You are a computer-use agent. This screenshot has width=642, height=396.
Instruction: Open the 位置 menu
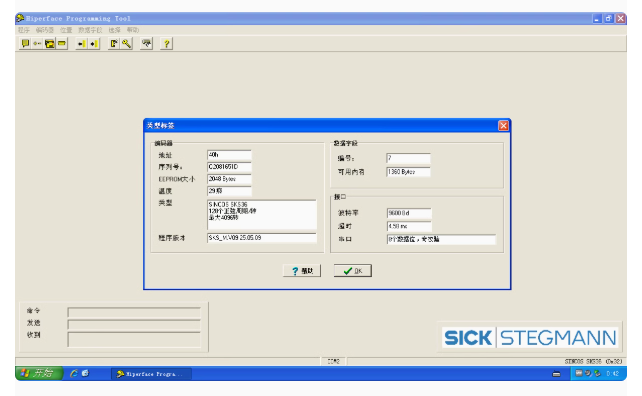[66, 30]
